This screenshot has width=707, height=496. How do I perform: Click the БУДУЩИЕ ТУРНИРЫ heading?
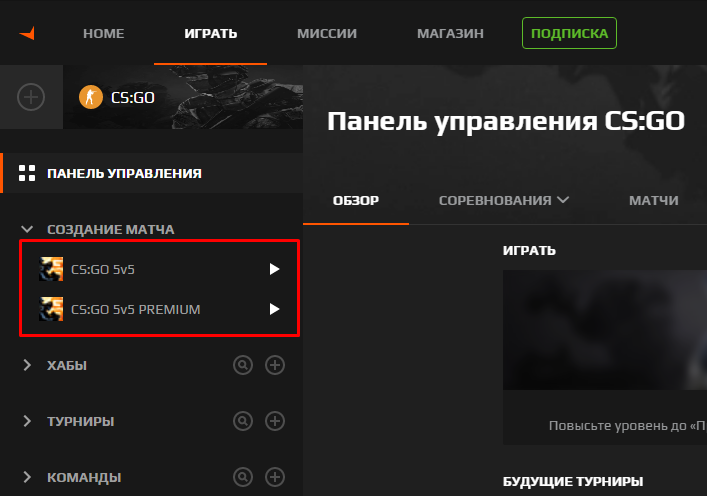pyautogui.click(x=573, y=482)
